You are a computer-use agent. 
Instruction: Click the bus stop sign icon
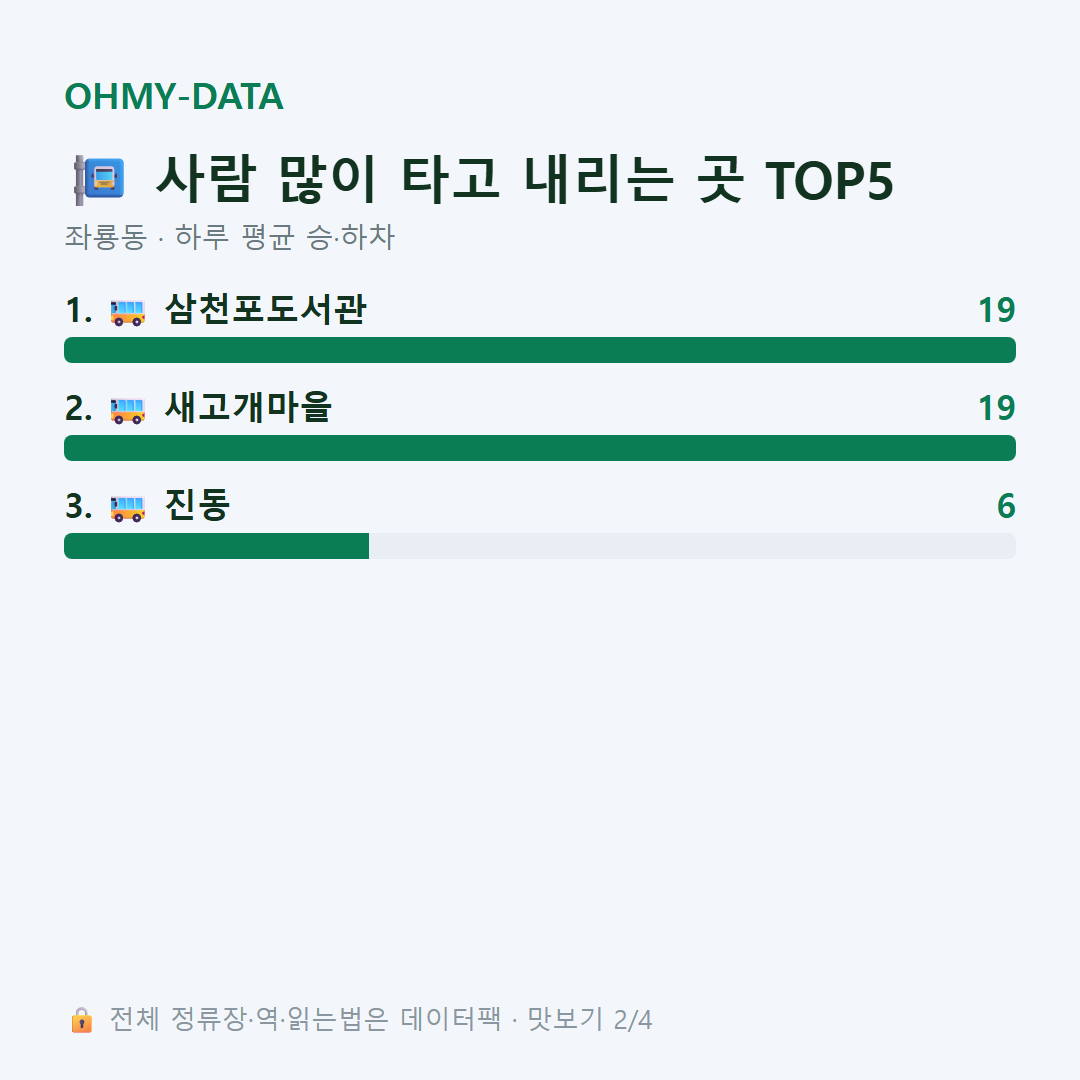tap(99, 180)
